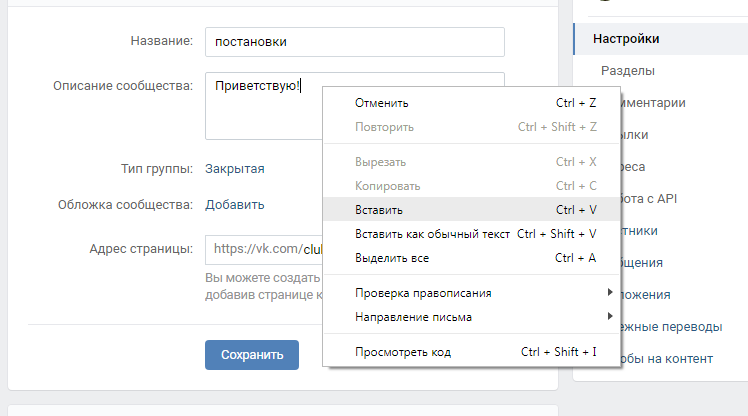Click Просмотреть код menu entry
This screenshot has width=748, height=416.
coord(404,352)
